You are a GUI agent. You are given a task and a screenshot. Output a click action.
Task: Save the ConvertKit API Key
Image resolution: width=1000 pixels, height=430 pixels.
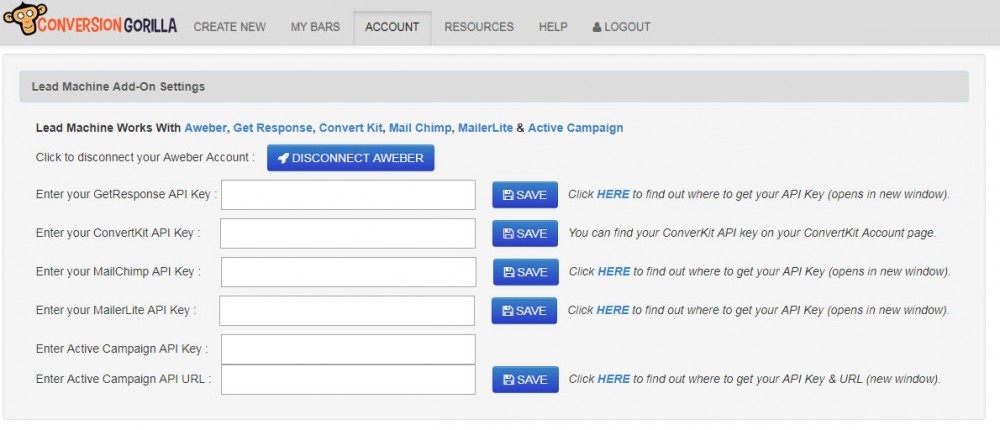525,234
